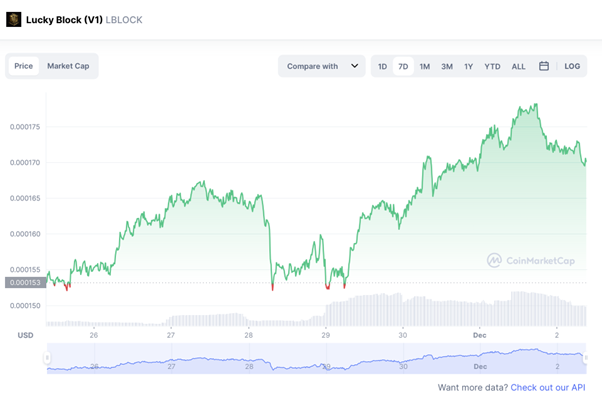Click the mini overview chart navigator
Viewport: 602px width, 399px height.
click(316, 358)
